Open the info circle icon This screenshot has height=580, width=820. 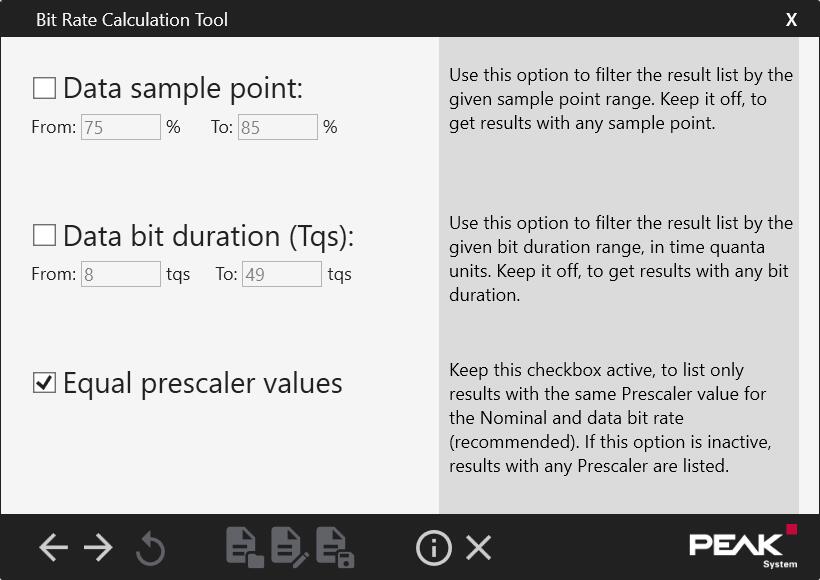point(434,548)
